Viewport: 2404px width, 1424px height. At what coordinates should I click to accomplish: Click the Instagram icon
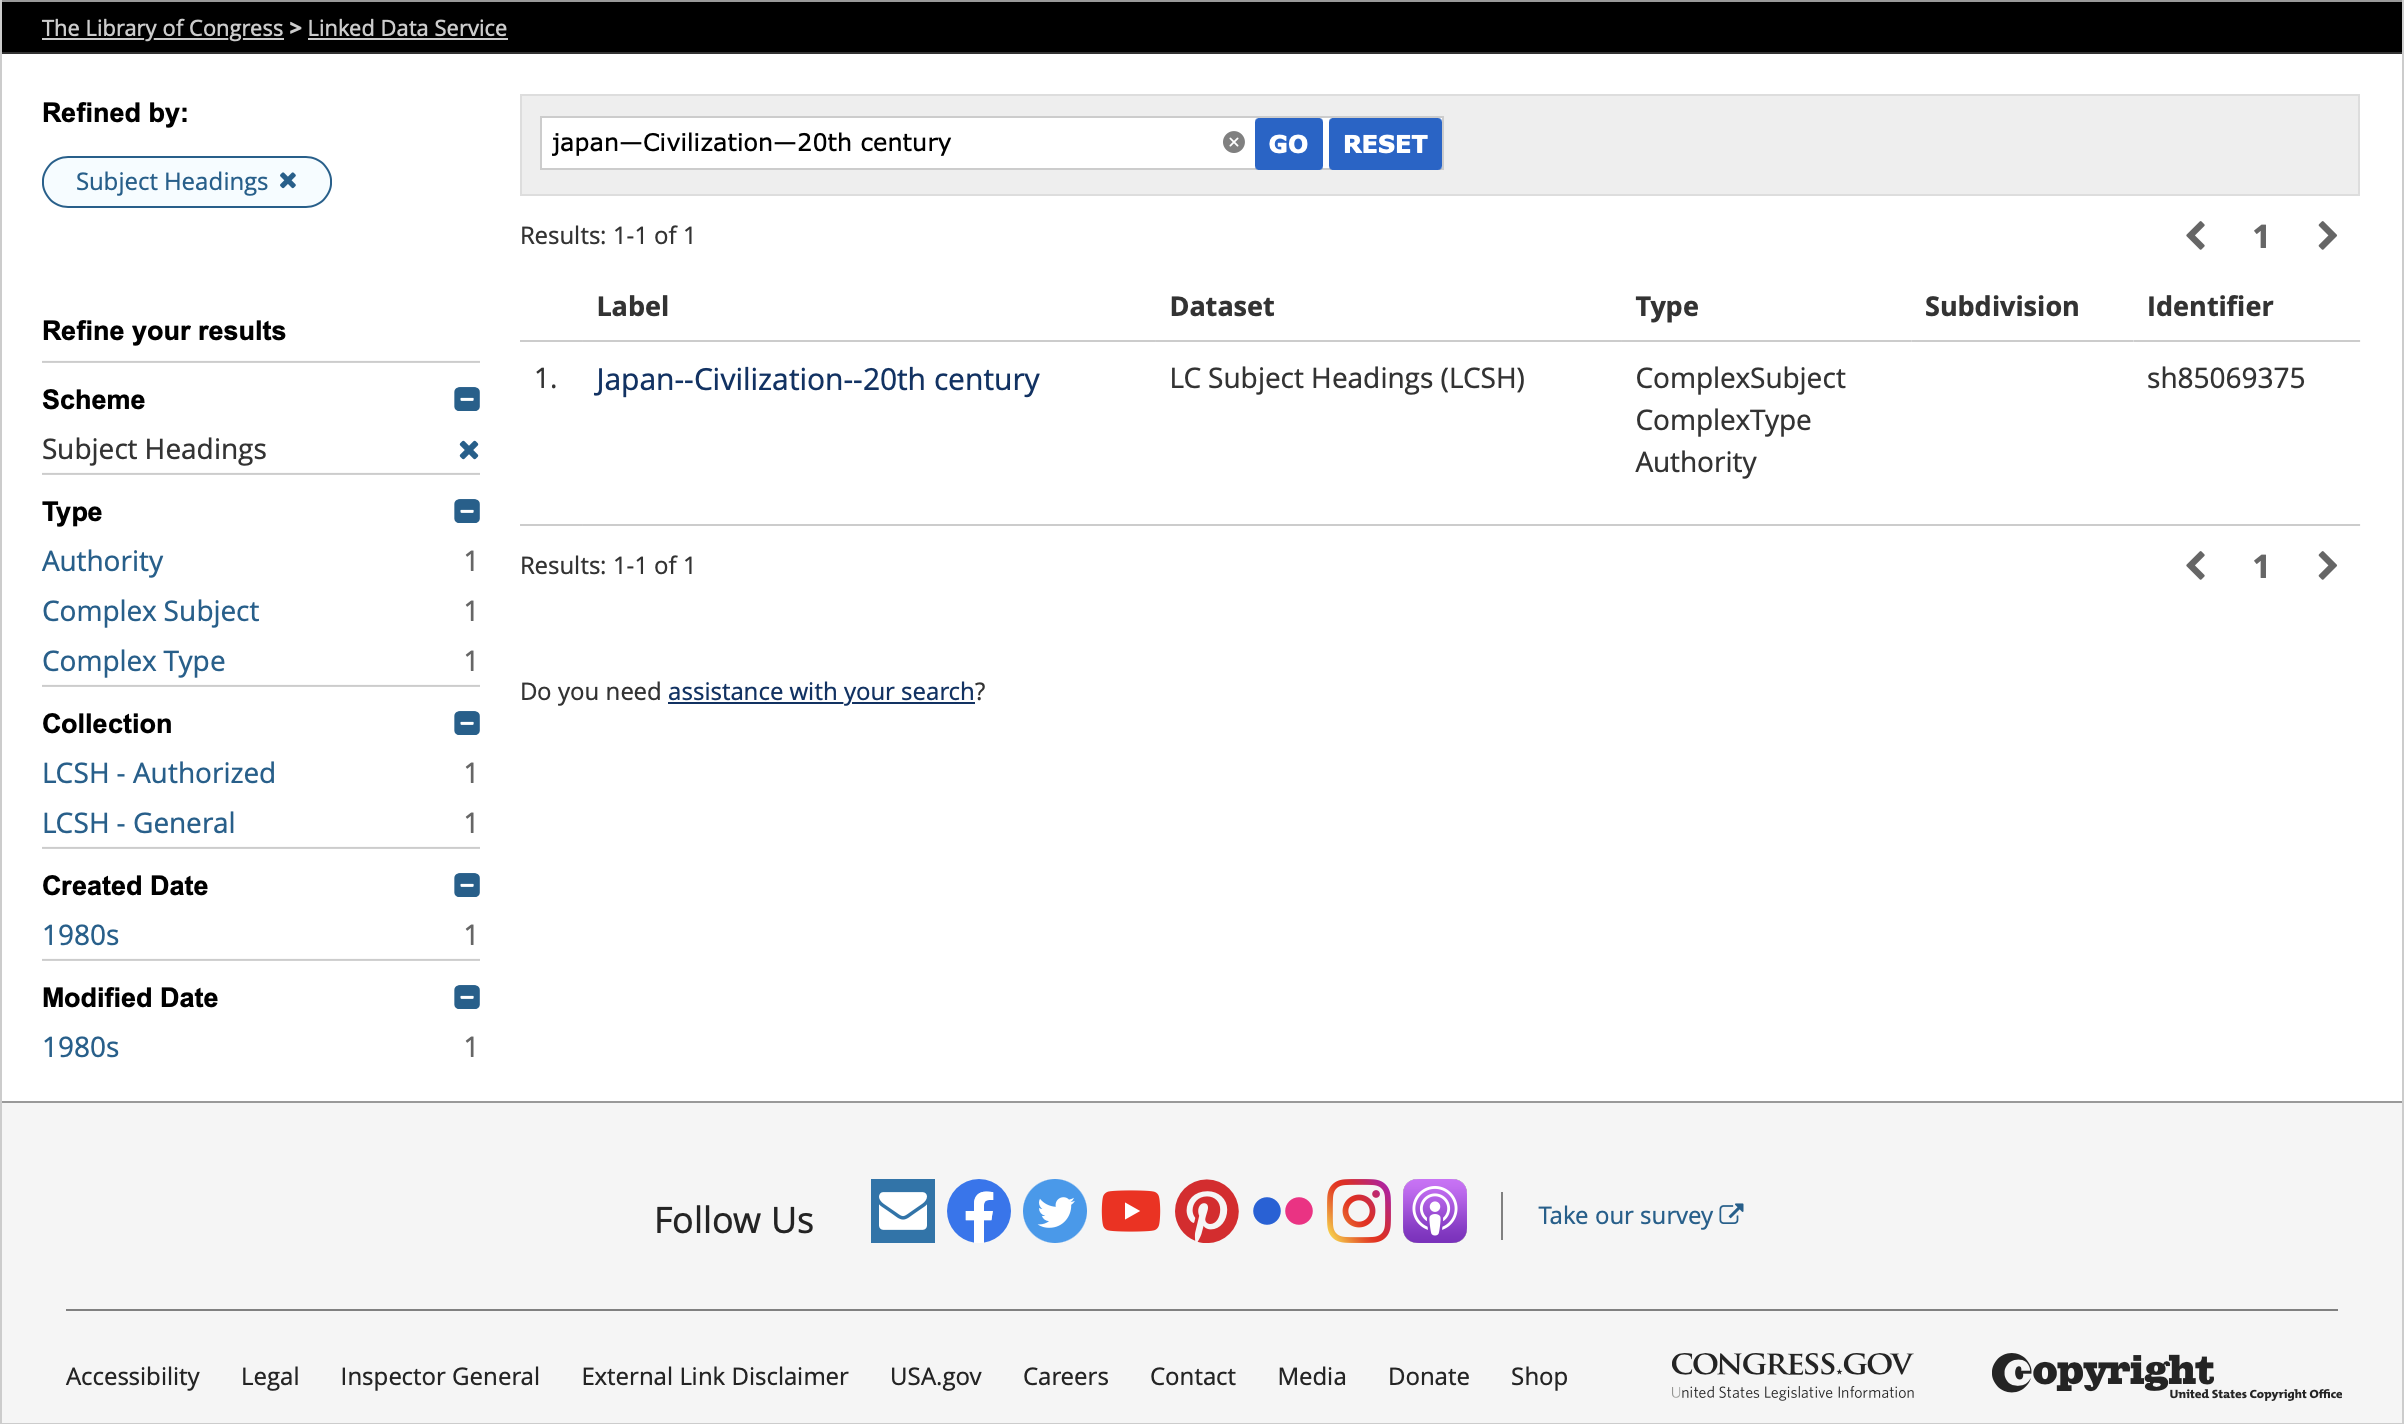(x=1358, y=1211)
